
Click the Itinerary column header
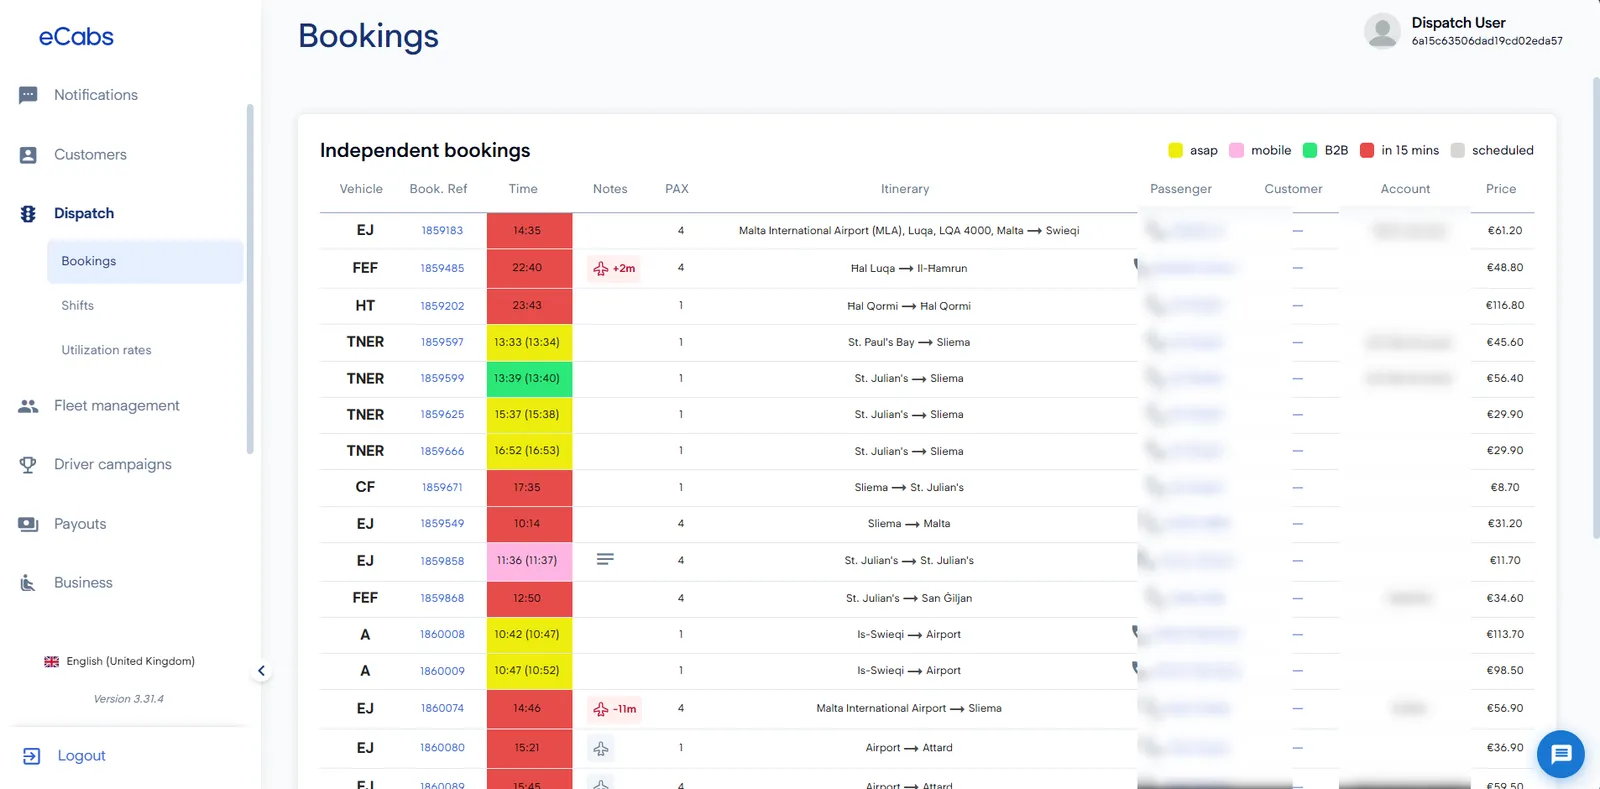tap(905, 189)
